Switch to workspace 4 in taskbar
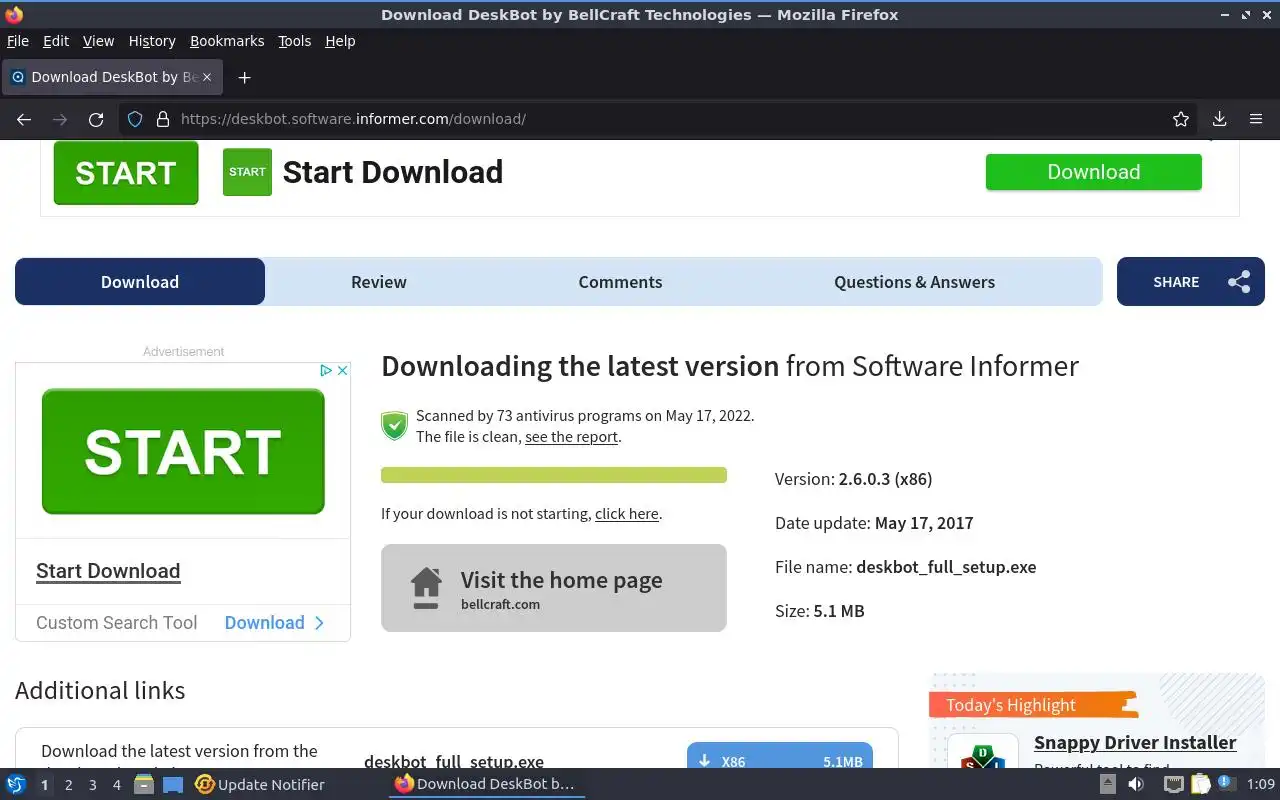Viewport: 1280px width, 800px height. 117,785
